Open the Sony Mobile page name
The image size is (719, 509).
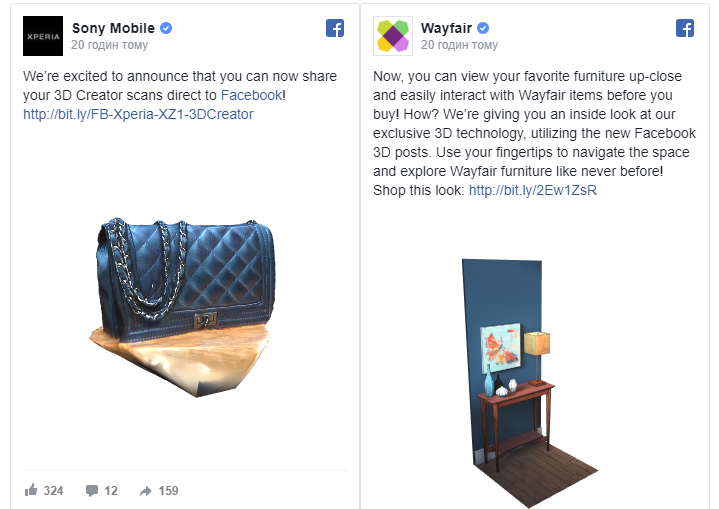click(113, 28)
